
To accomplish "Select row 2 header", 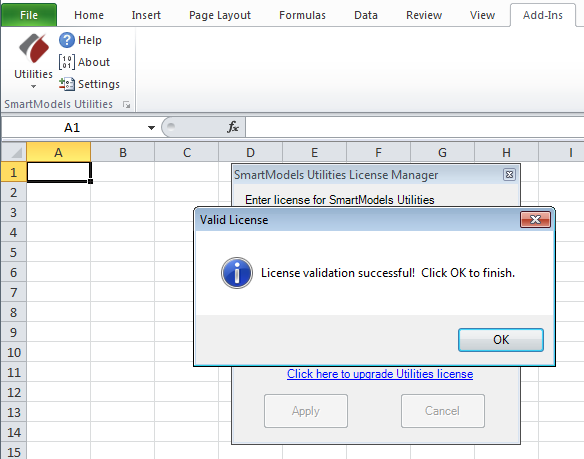I will point(14,192).
